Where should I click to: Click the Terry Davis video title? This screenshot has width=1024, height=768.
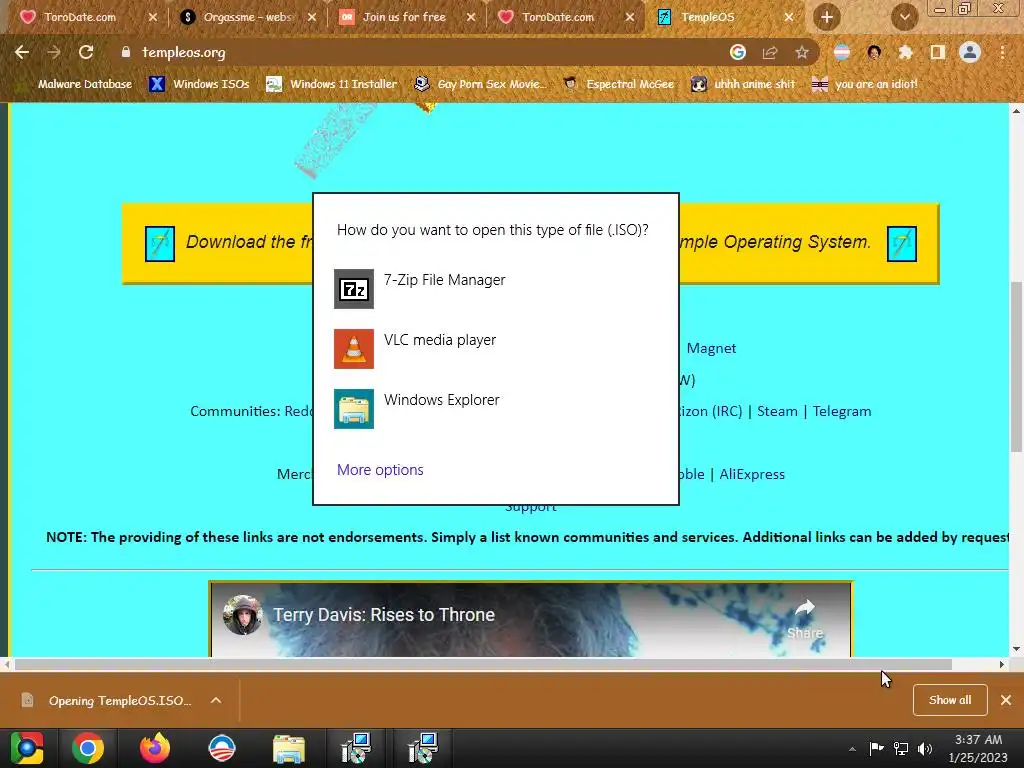[x=384, y=615]
